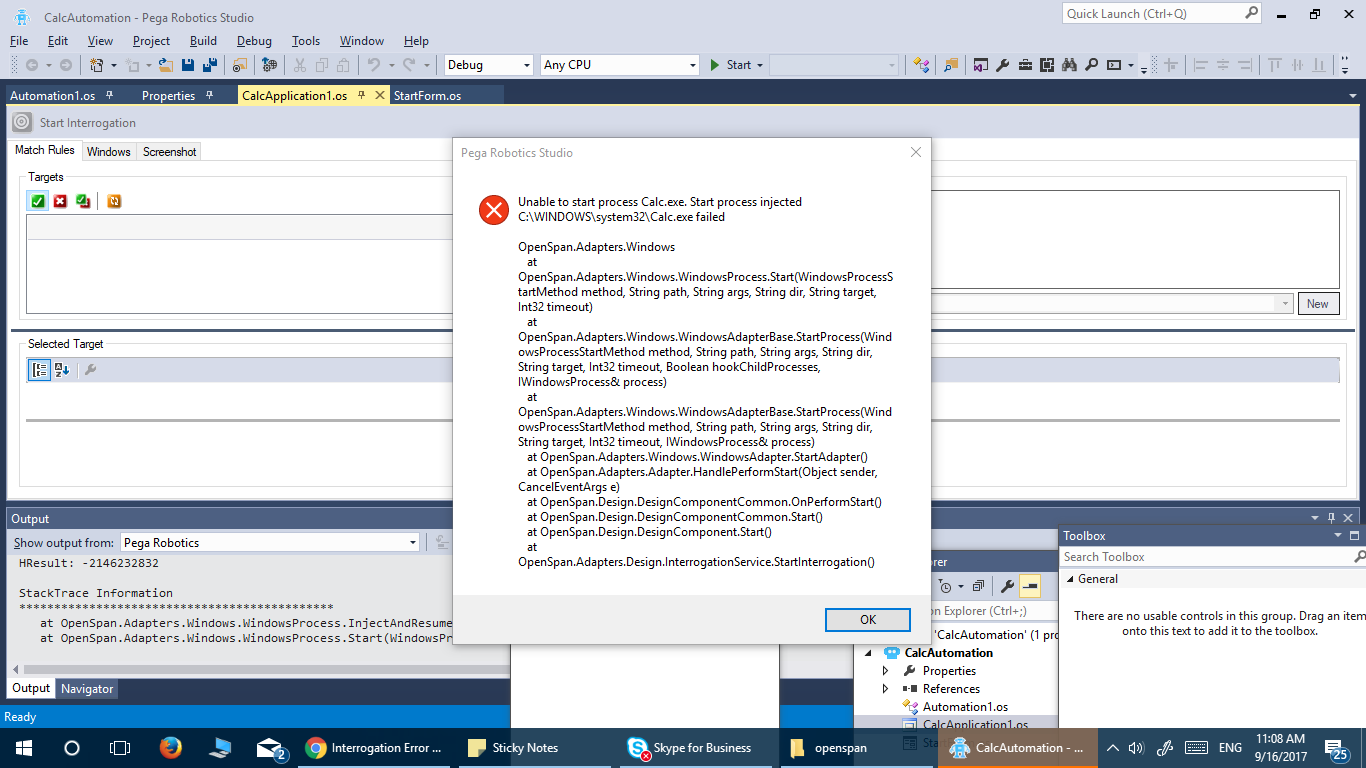Open the Undo history dropdown arrow
This screenshot has height=768, width=1366.
pos(391,65)
